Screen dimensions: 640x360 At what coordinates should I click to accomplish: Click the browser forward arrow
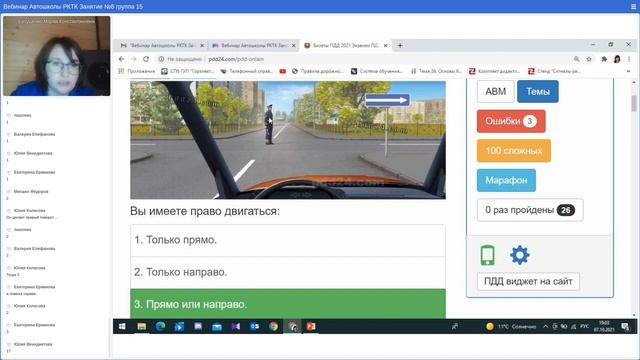133,59
